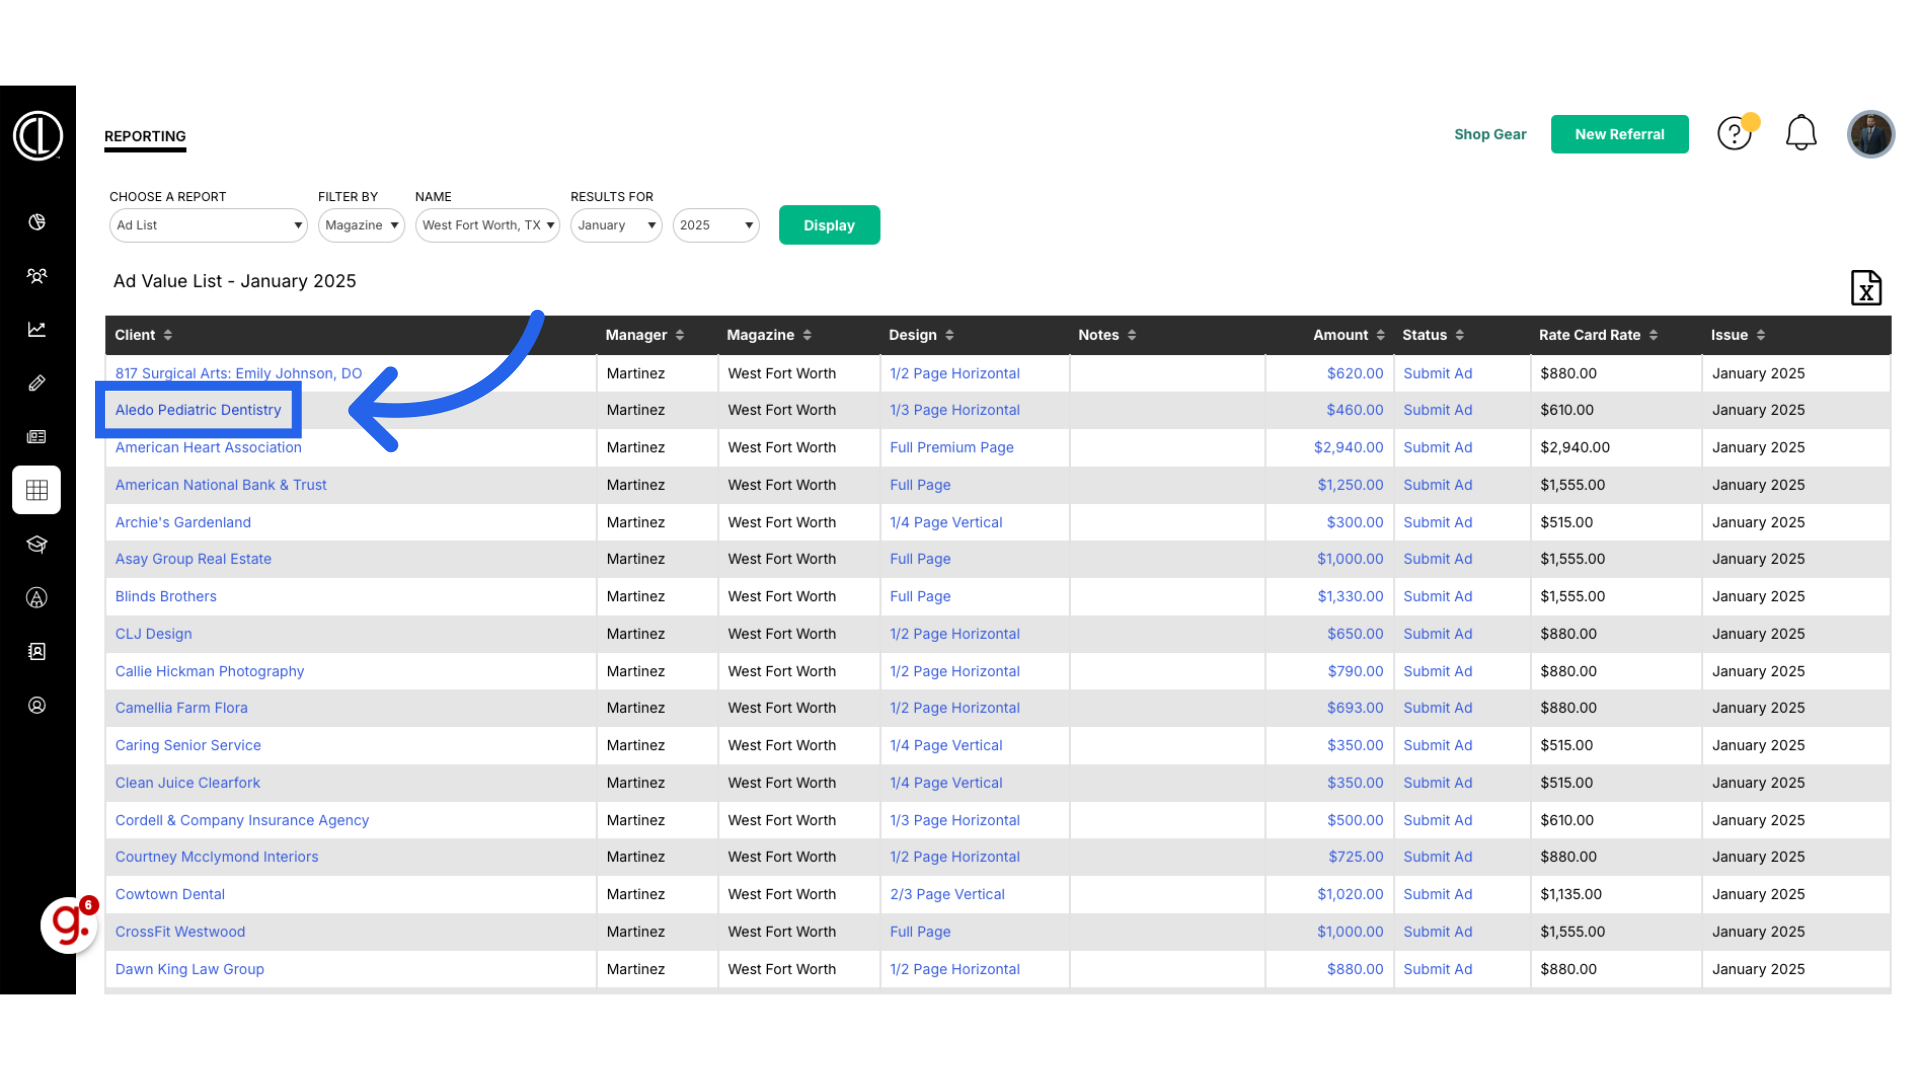Export the report to Excel
1920x1080 pixels.
point(1866,288)
